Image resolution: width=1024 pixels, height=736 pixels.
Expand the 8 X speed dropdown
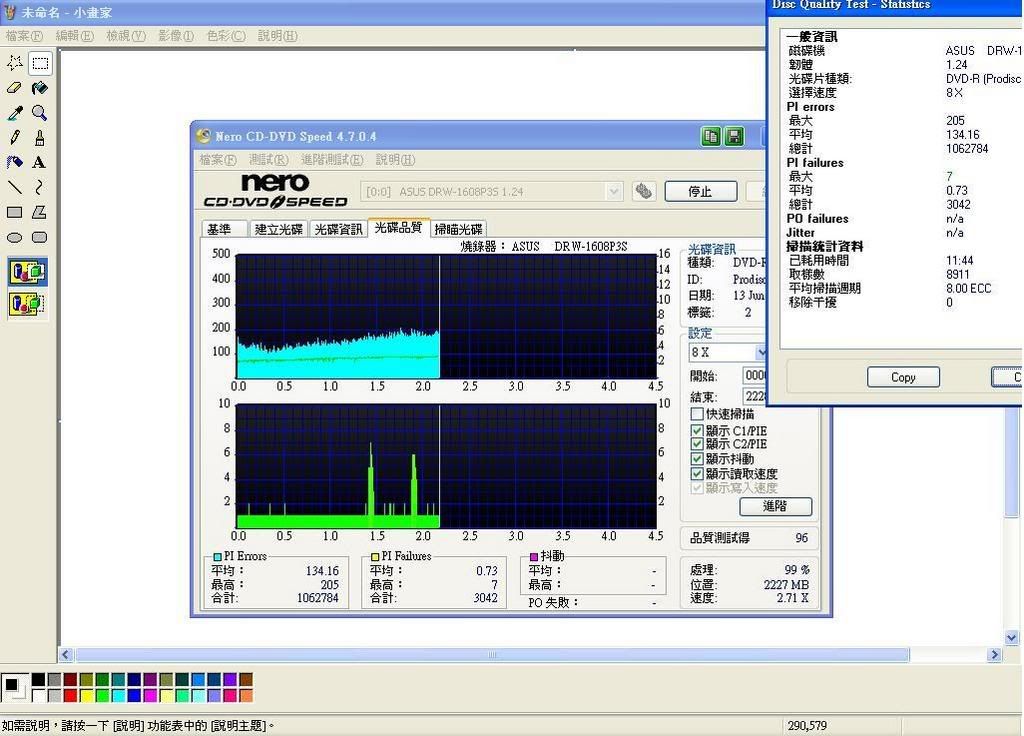(761, 353)
